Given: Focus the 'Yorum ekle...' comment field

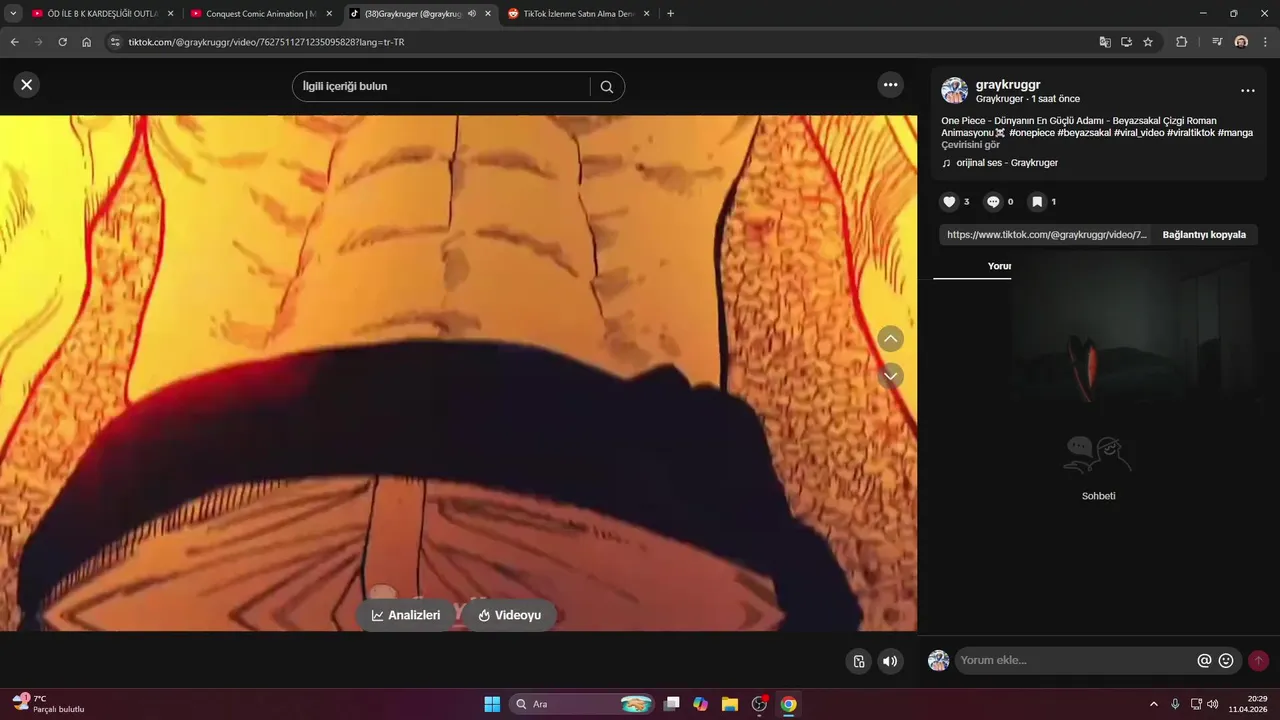Looking at the screenshot, I should [x=1075, y=661].
